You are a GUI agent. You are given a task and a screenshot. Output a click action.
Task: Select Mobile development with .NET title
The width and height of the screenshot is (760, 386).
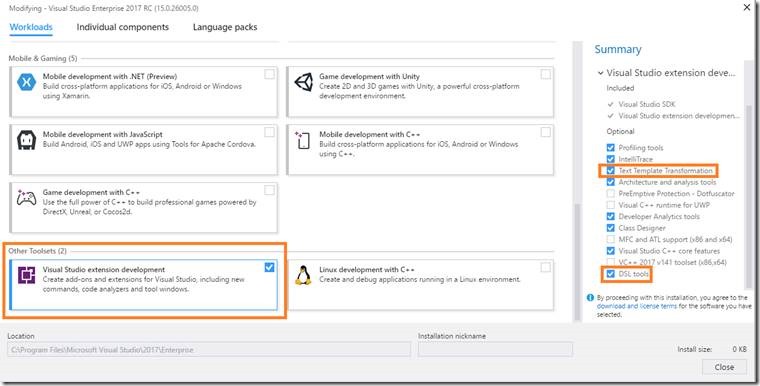point(110,76)
